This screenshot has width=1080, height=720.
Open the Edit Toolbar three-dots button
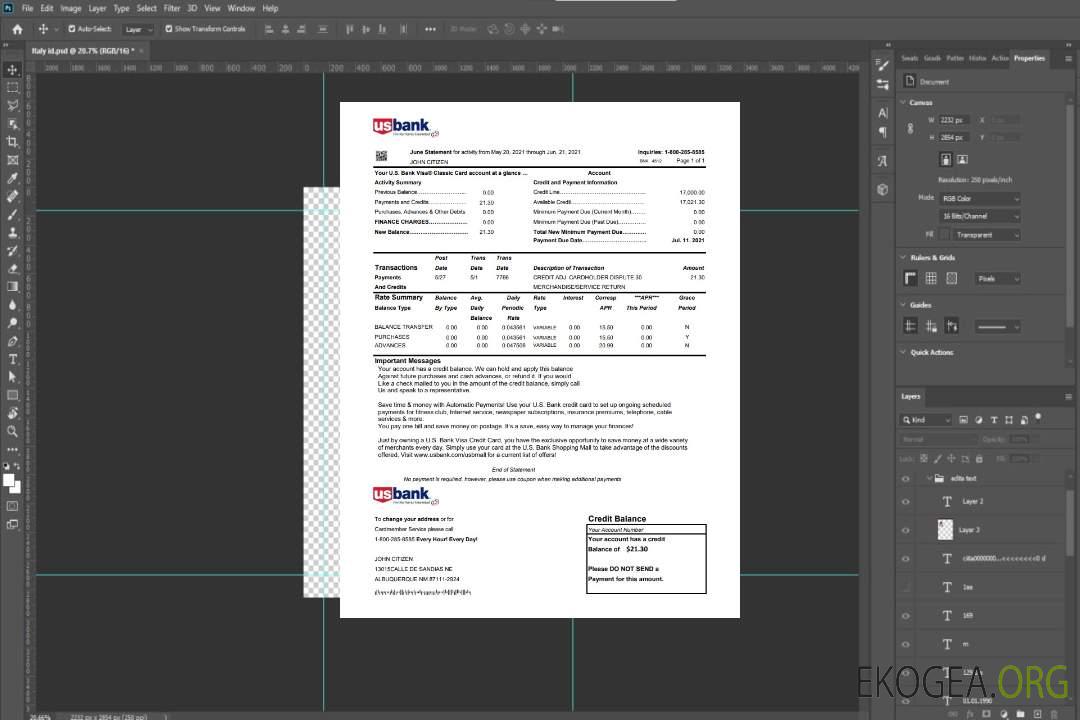(12, 449)
